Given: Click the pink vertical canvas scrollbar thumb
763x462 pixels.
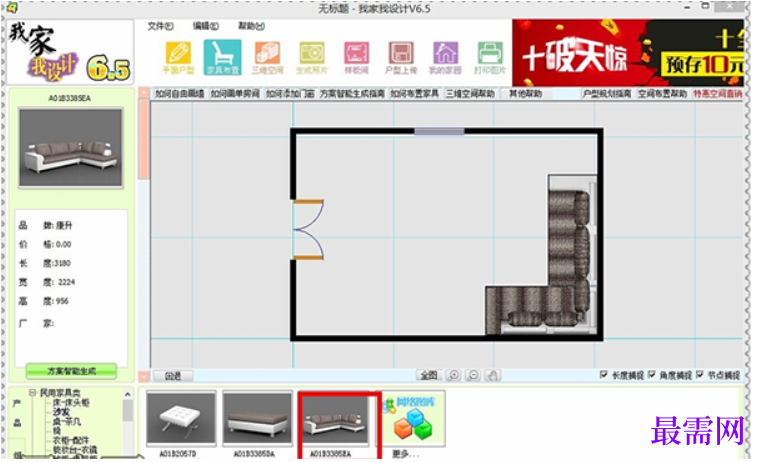Looking at the screenshot, I should click(144, 139).
